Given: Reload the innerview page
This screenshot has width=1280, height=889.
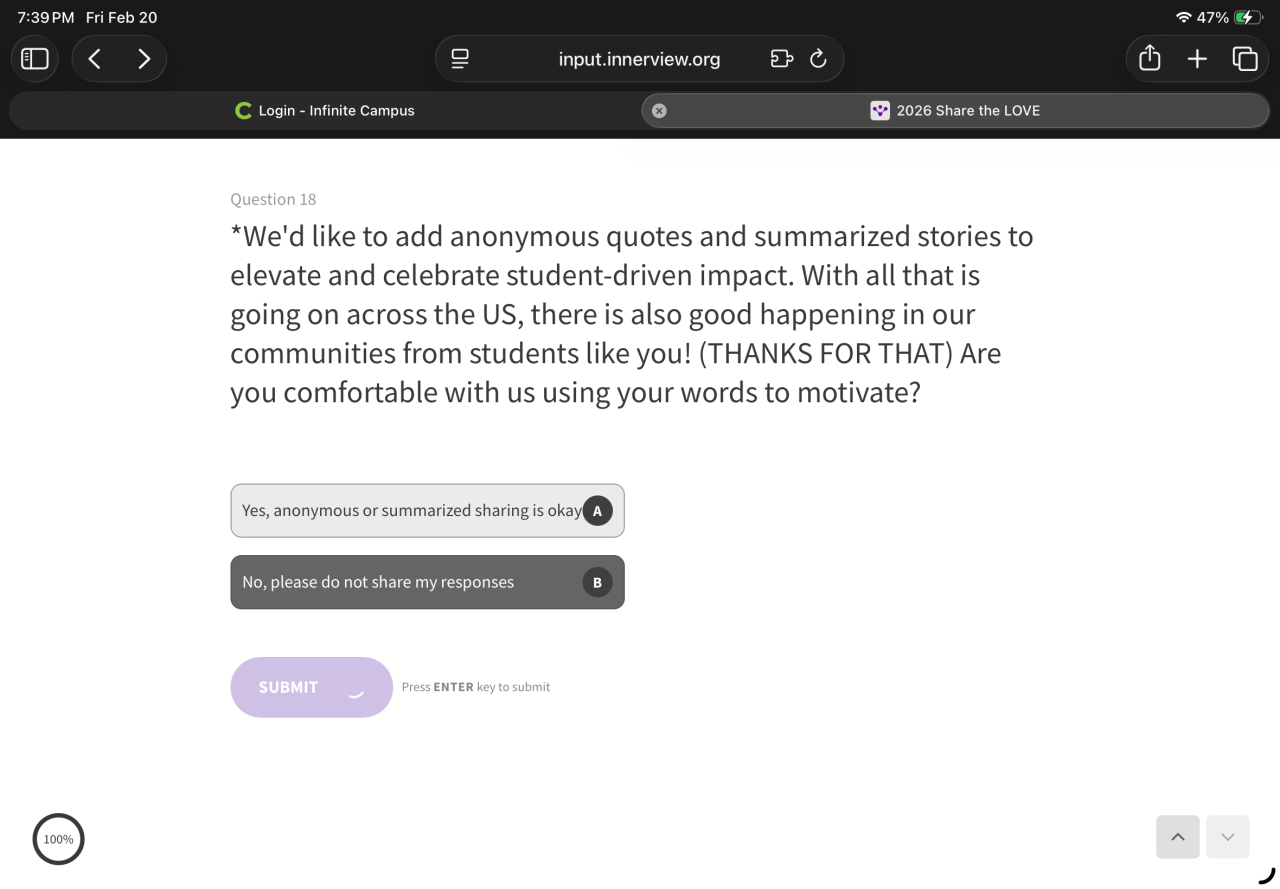Looking at the screenshot, I should tap(818, 59).
